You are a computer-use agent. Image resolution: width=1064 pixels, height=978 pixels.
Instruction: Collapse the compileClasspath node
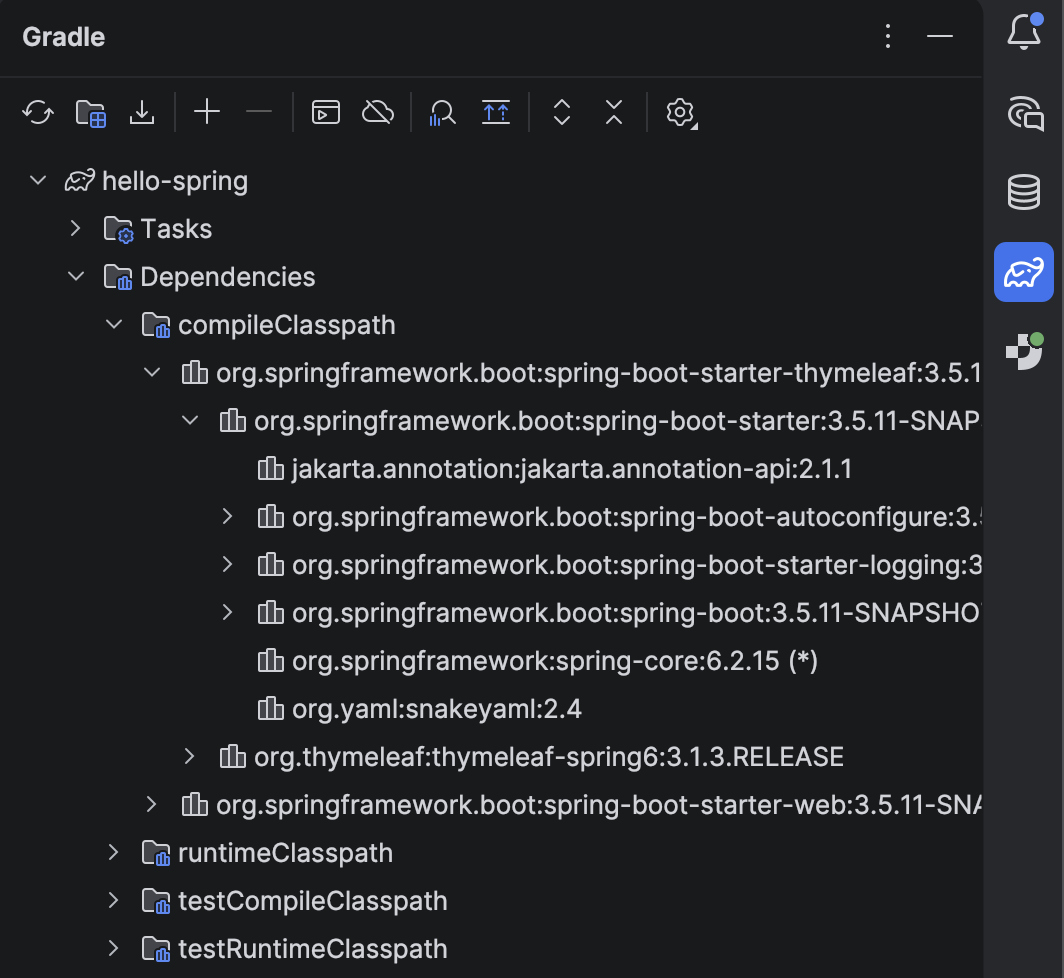pyautogui.click(x=114, y=324)
